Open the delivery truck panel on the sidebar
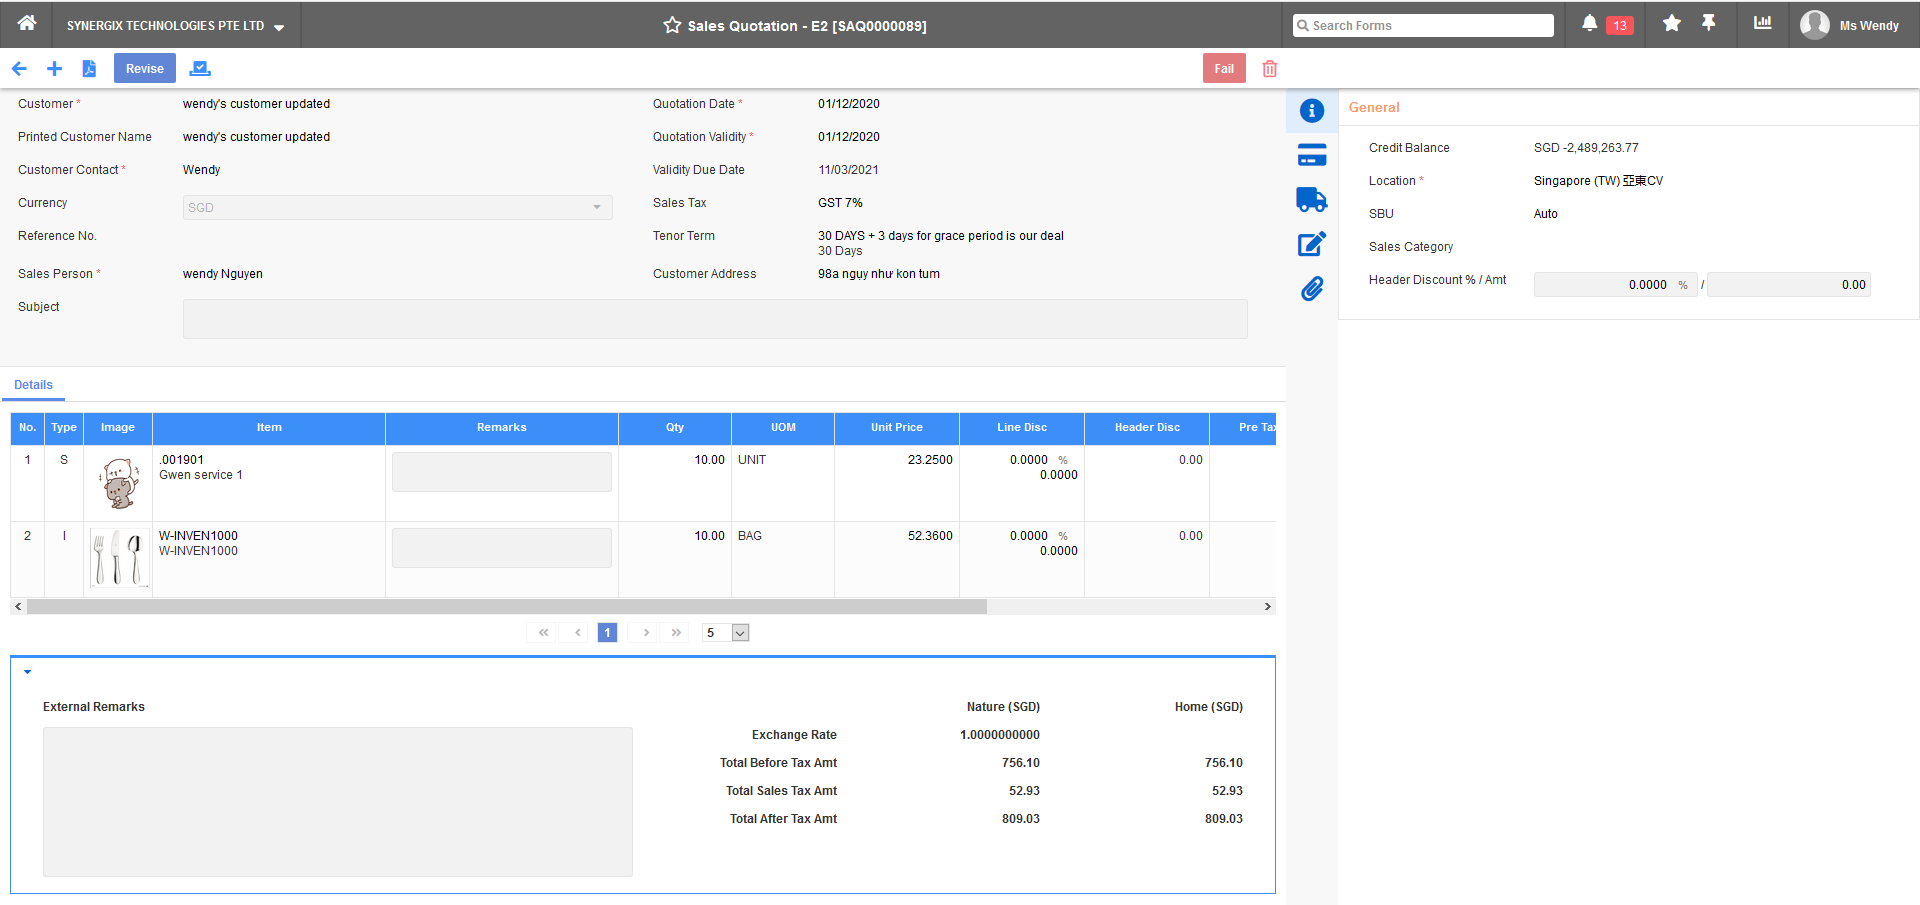 point(1312,199)
